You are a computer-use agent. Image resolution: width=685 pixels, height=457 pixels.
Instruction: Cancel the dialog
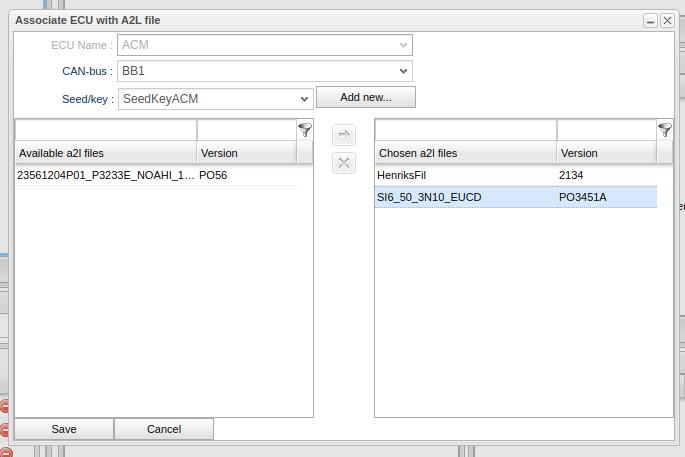pos(164,429)
